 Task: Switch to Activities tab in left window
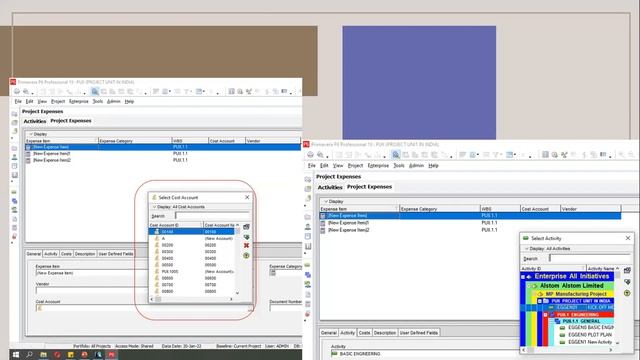[x=34, y=121]
